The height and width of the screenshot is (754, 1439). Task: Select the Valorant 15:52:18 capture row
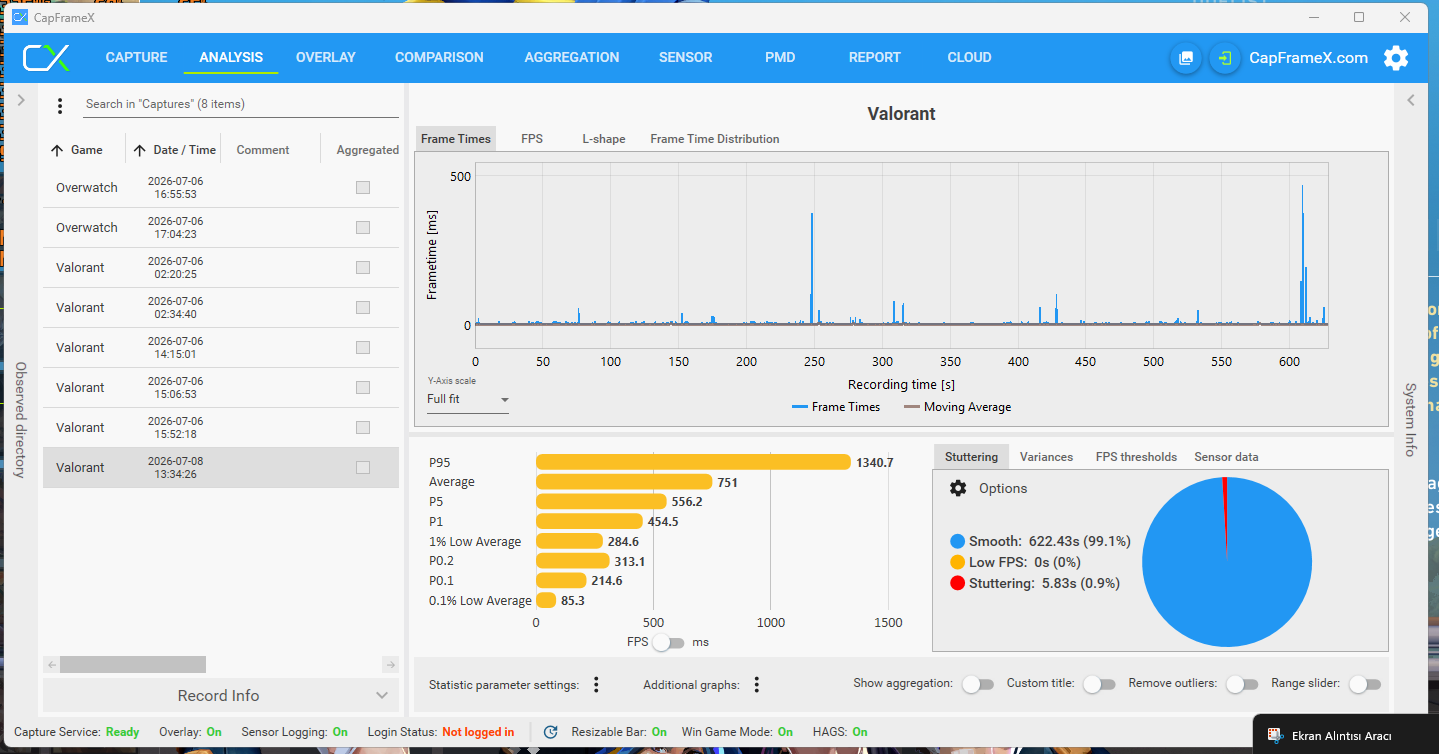[x=221, y=428]
